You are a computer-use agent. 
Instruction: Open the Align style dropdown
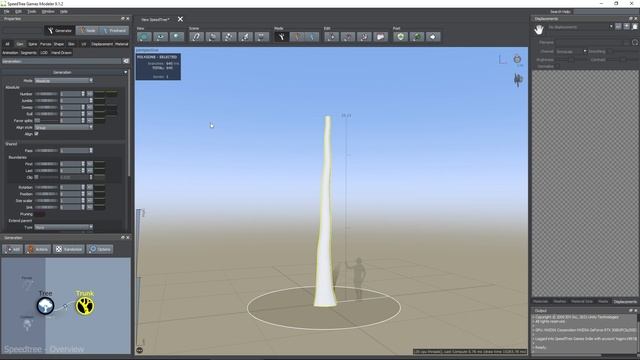tap(64, 127)
